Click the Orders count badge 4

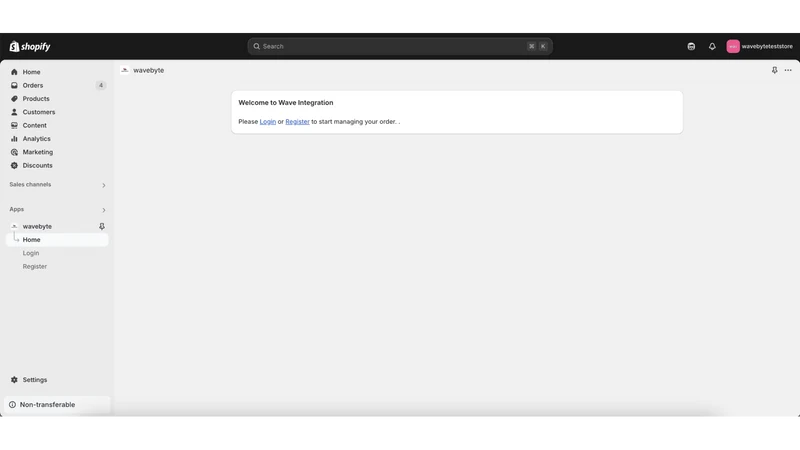point(101,85)
